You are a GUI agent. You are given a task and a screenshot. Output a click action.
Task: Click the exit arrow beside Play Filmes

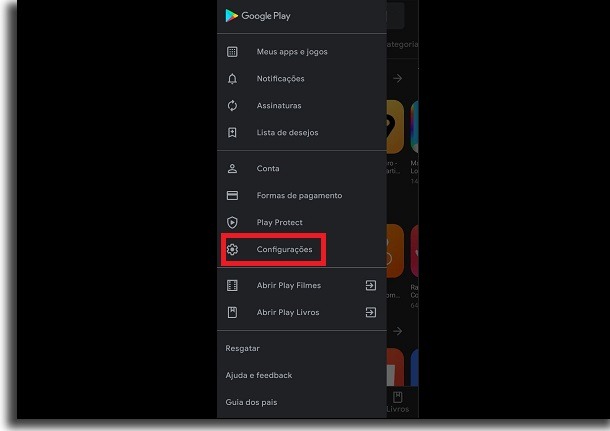[x=371, y=286]
